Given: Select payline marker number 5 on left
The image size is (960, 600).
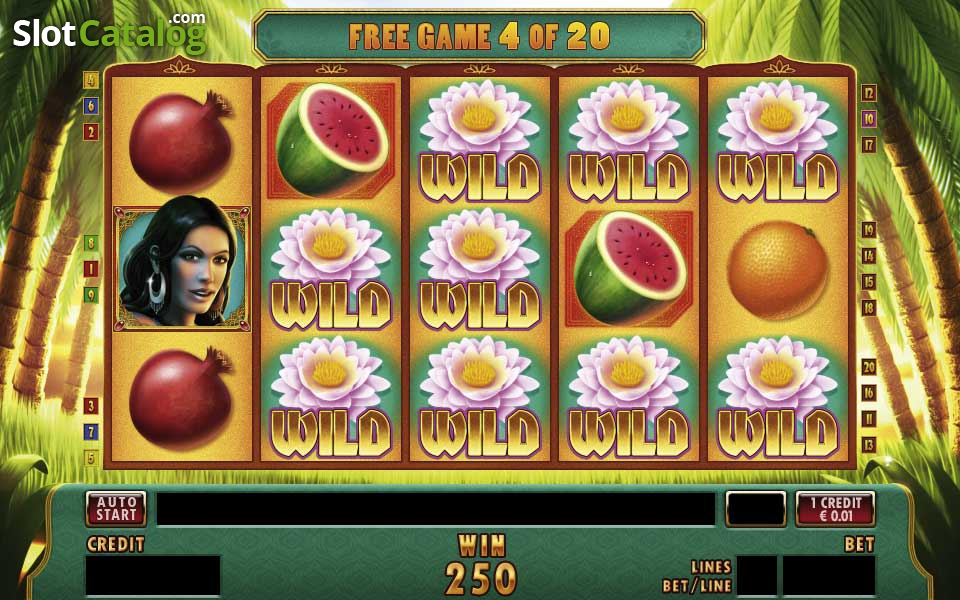Looking at the screenshot, I should [x=91, y=458].
